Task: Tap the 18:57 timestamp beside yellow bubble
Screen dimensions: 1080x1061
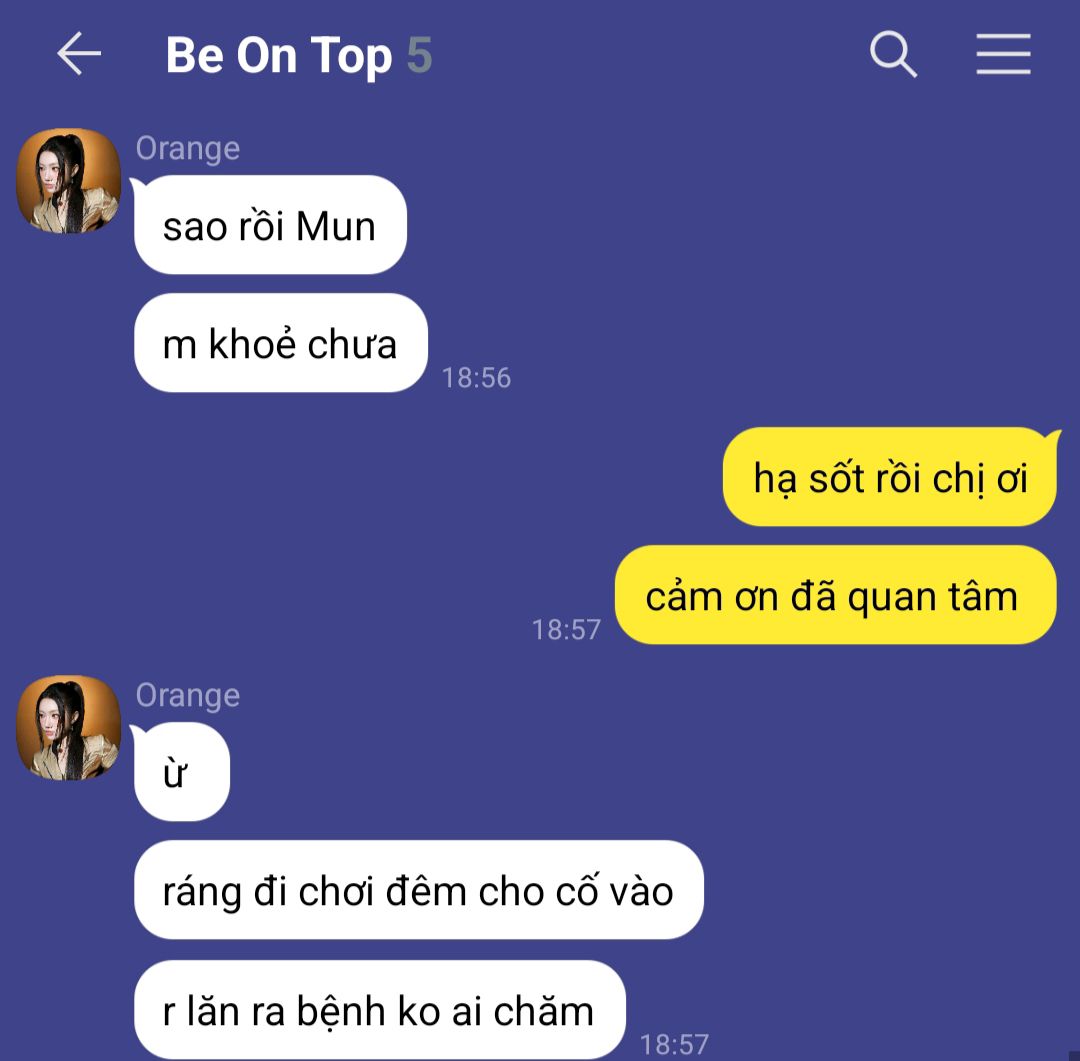Action: coord(566,630)
